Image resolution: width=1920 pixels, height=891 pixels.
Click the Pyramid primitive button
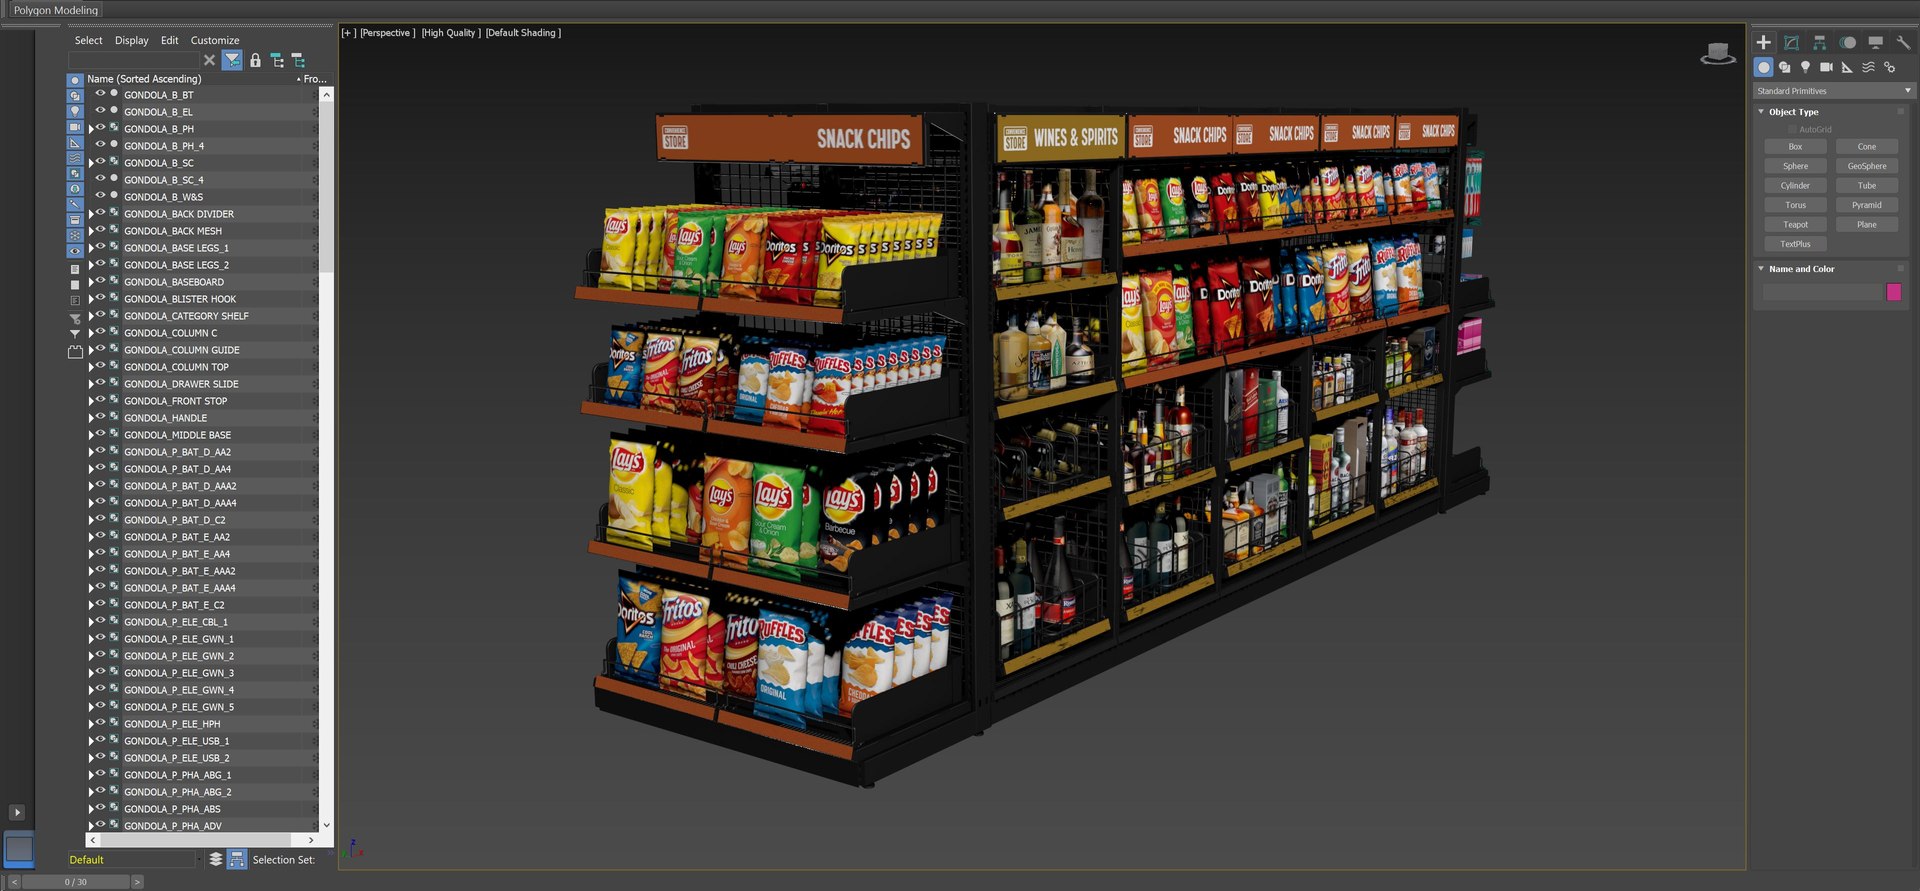(1867, 205)
